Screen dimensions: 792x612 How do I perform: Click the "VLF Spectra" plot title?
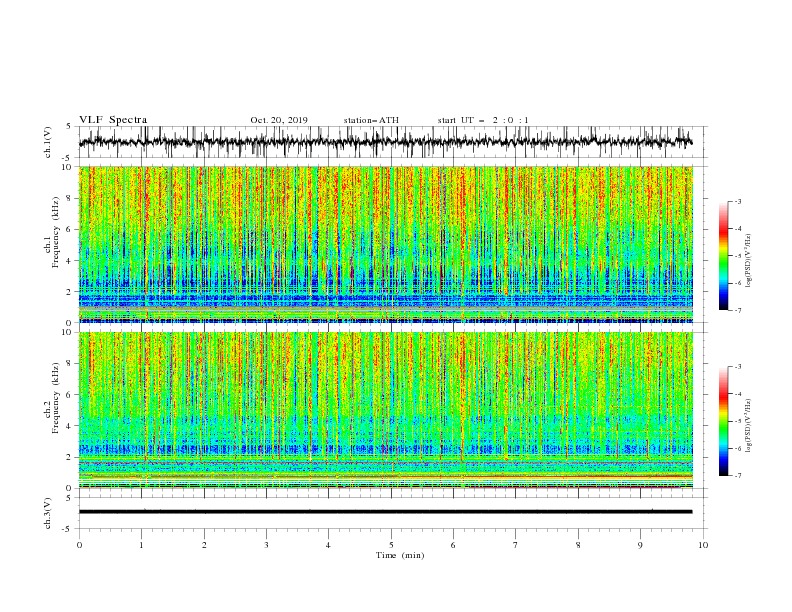pos(113,120)
